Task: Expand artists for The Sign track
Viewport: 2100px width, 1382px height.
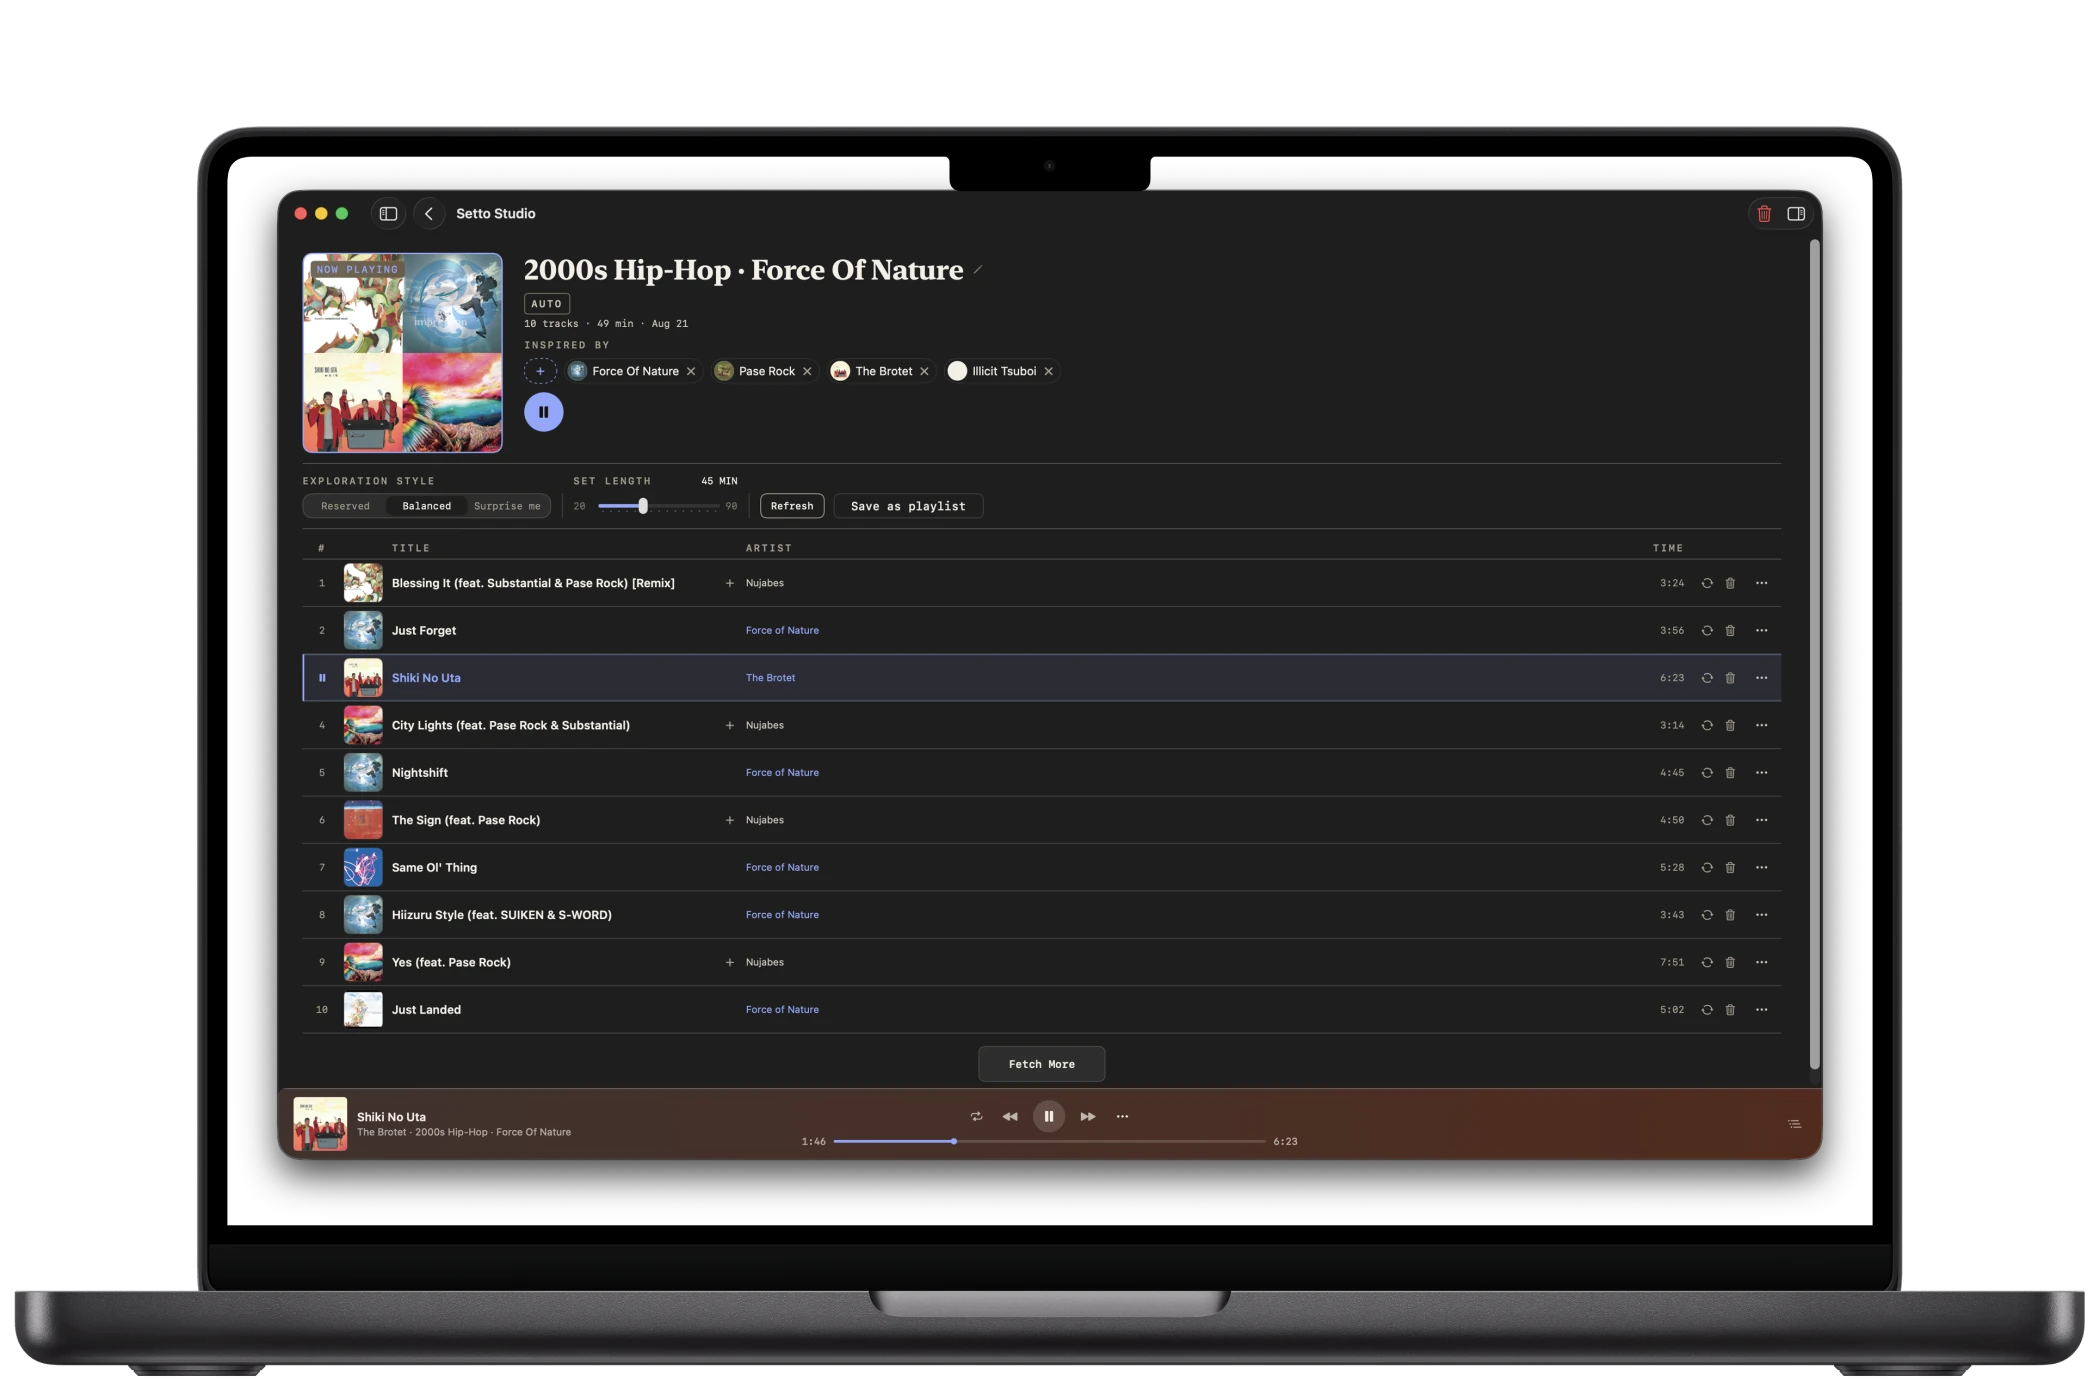Action: [x=729, y=820]
